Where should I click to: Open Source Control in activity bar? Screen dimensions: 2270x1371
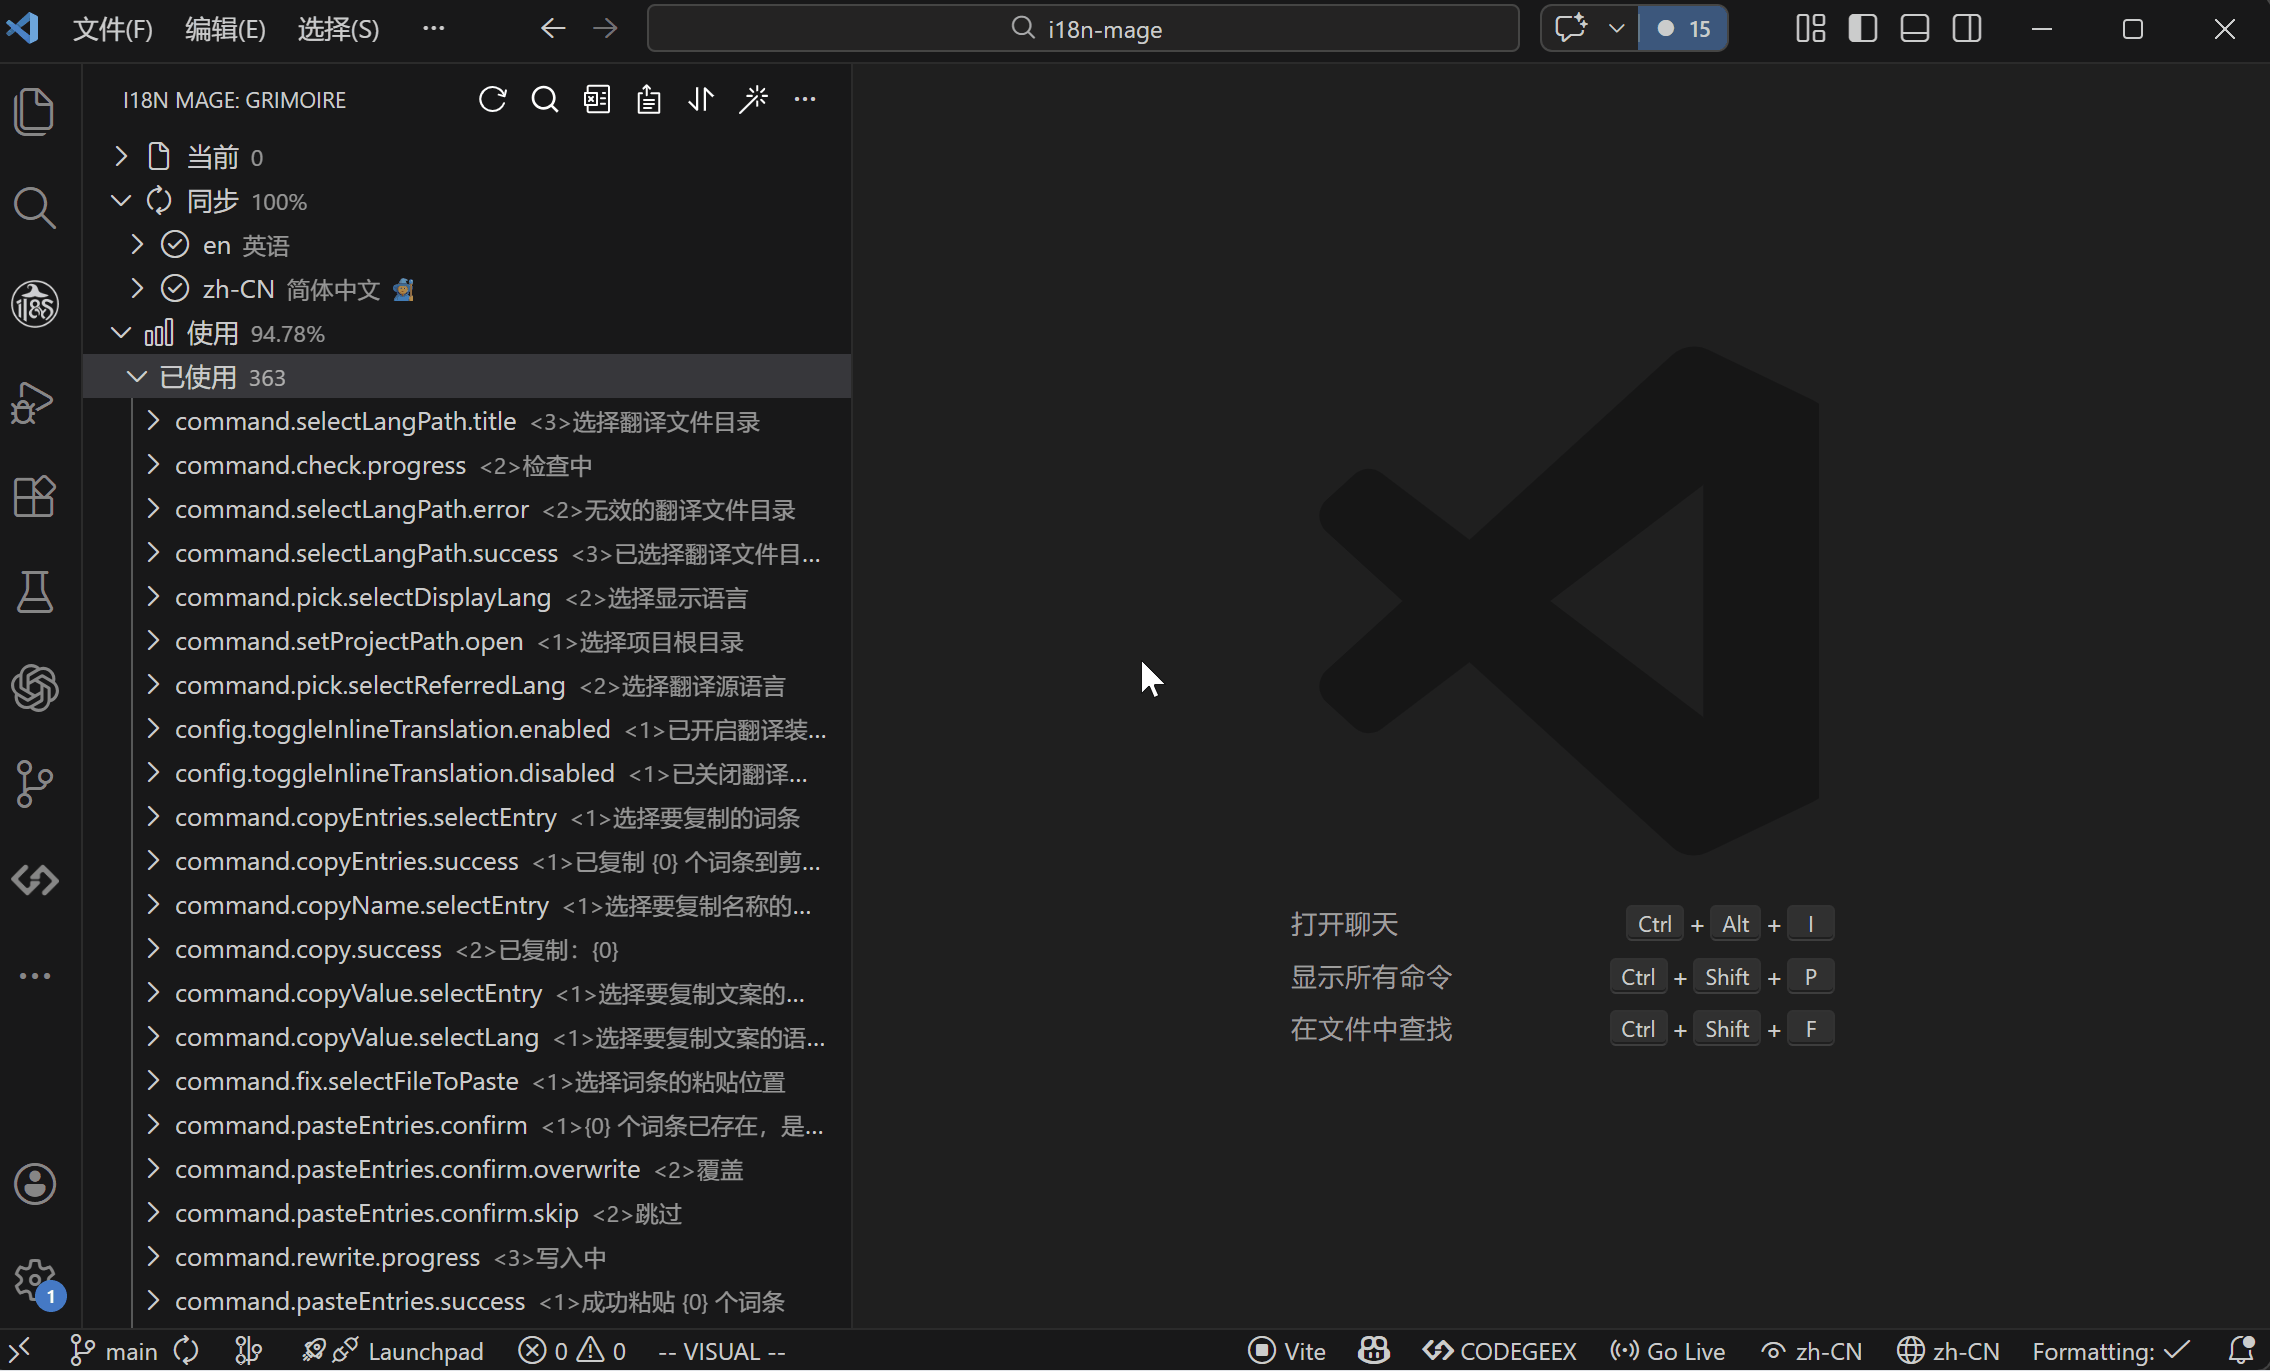coord(35,783)
